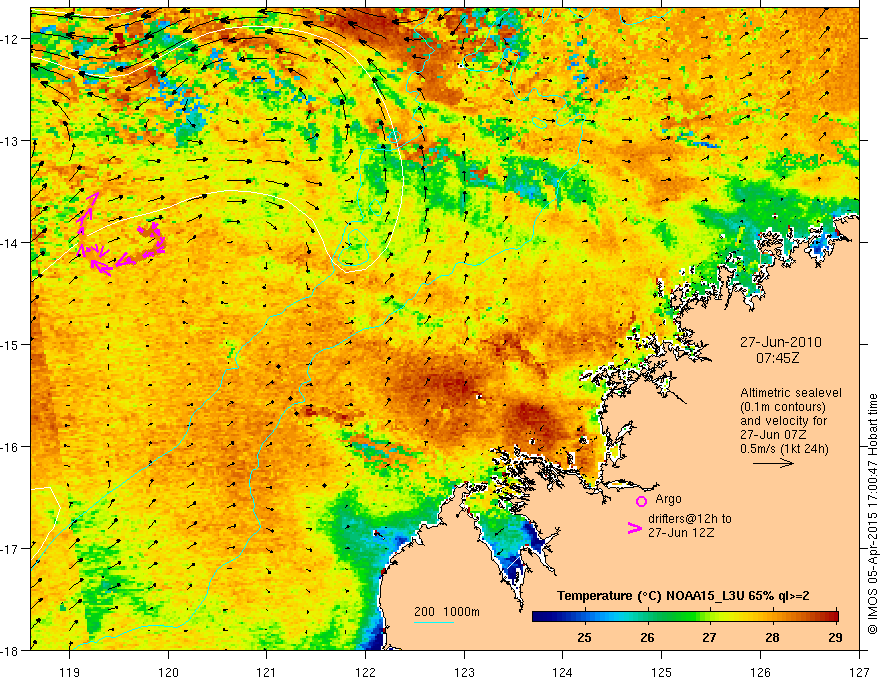Viewport: 880px width, 680px height.
Task: Click the Argo magenta circle legend symbol
Action: point(641,501)
